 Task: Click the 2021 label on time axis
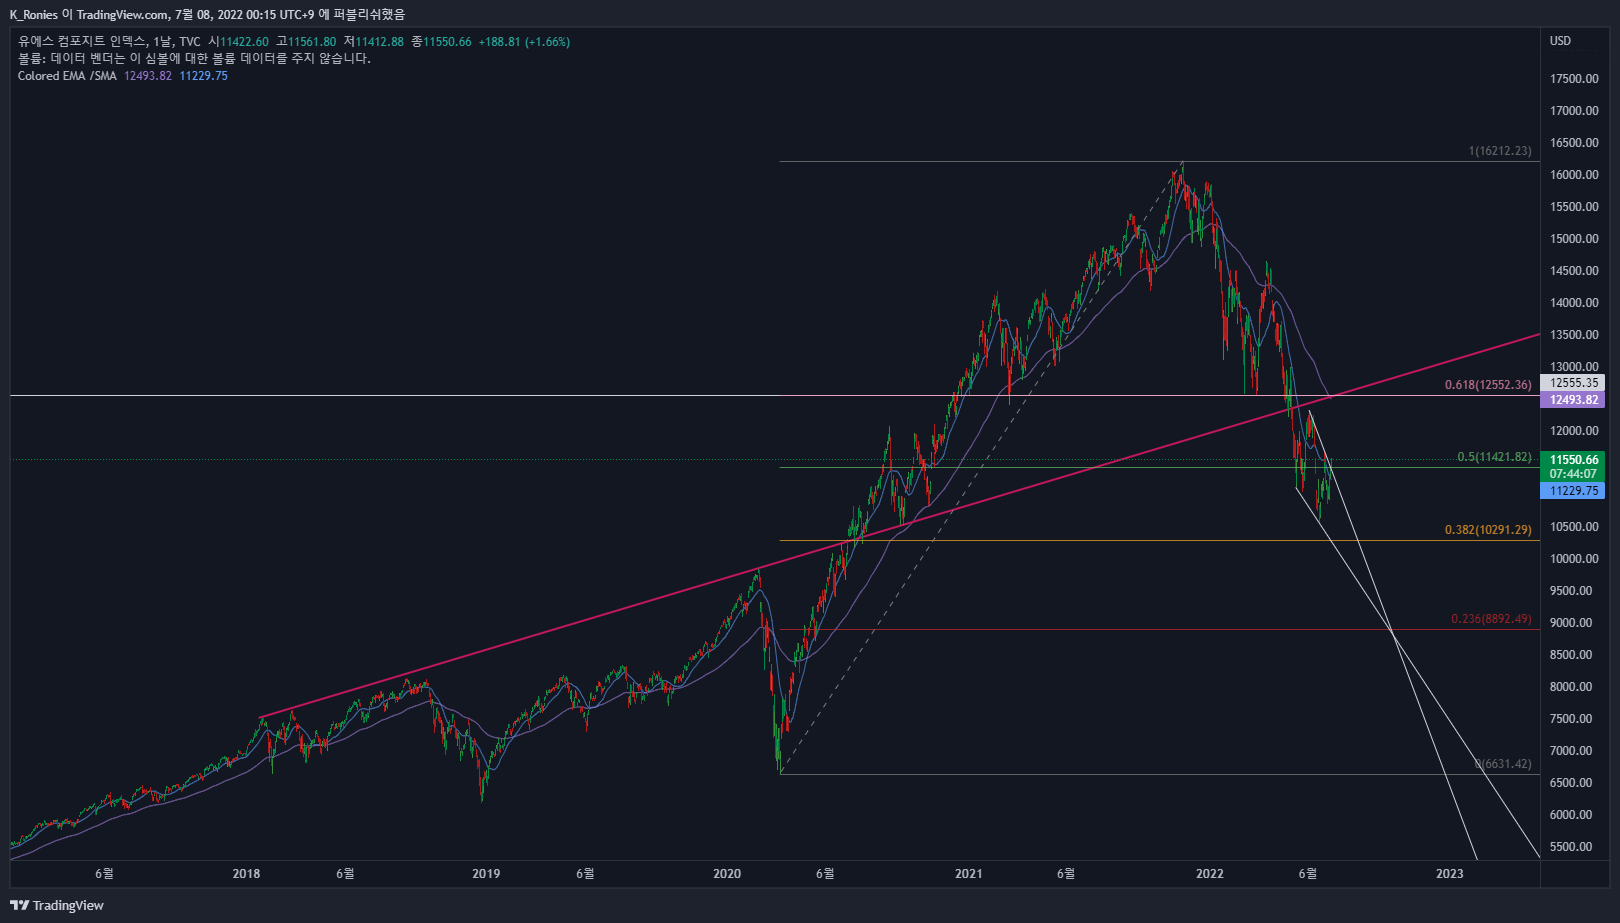click(968, 874)
